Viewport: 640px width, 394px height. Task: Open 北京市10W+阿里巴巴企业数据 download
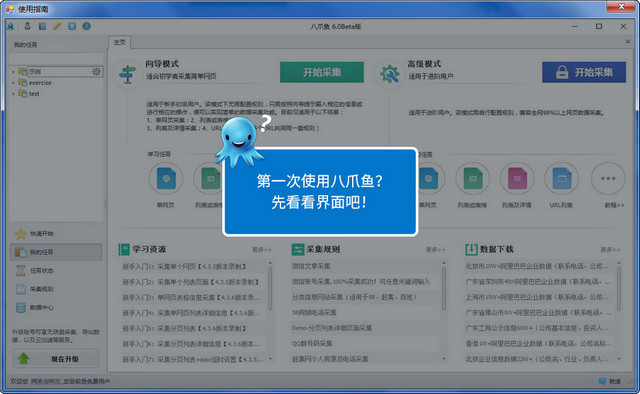537,266
